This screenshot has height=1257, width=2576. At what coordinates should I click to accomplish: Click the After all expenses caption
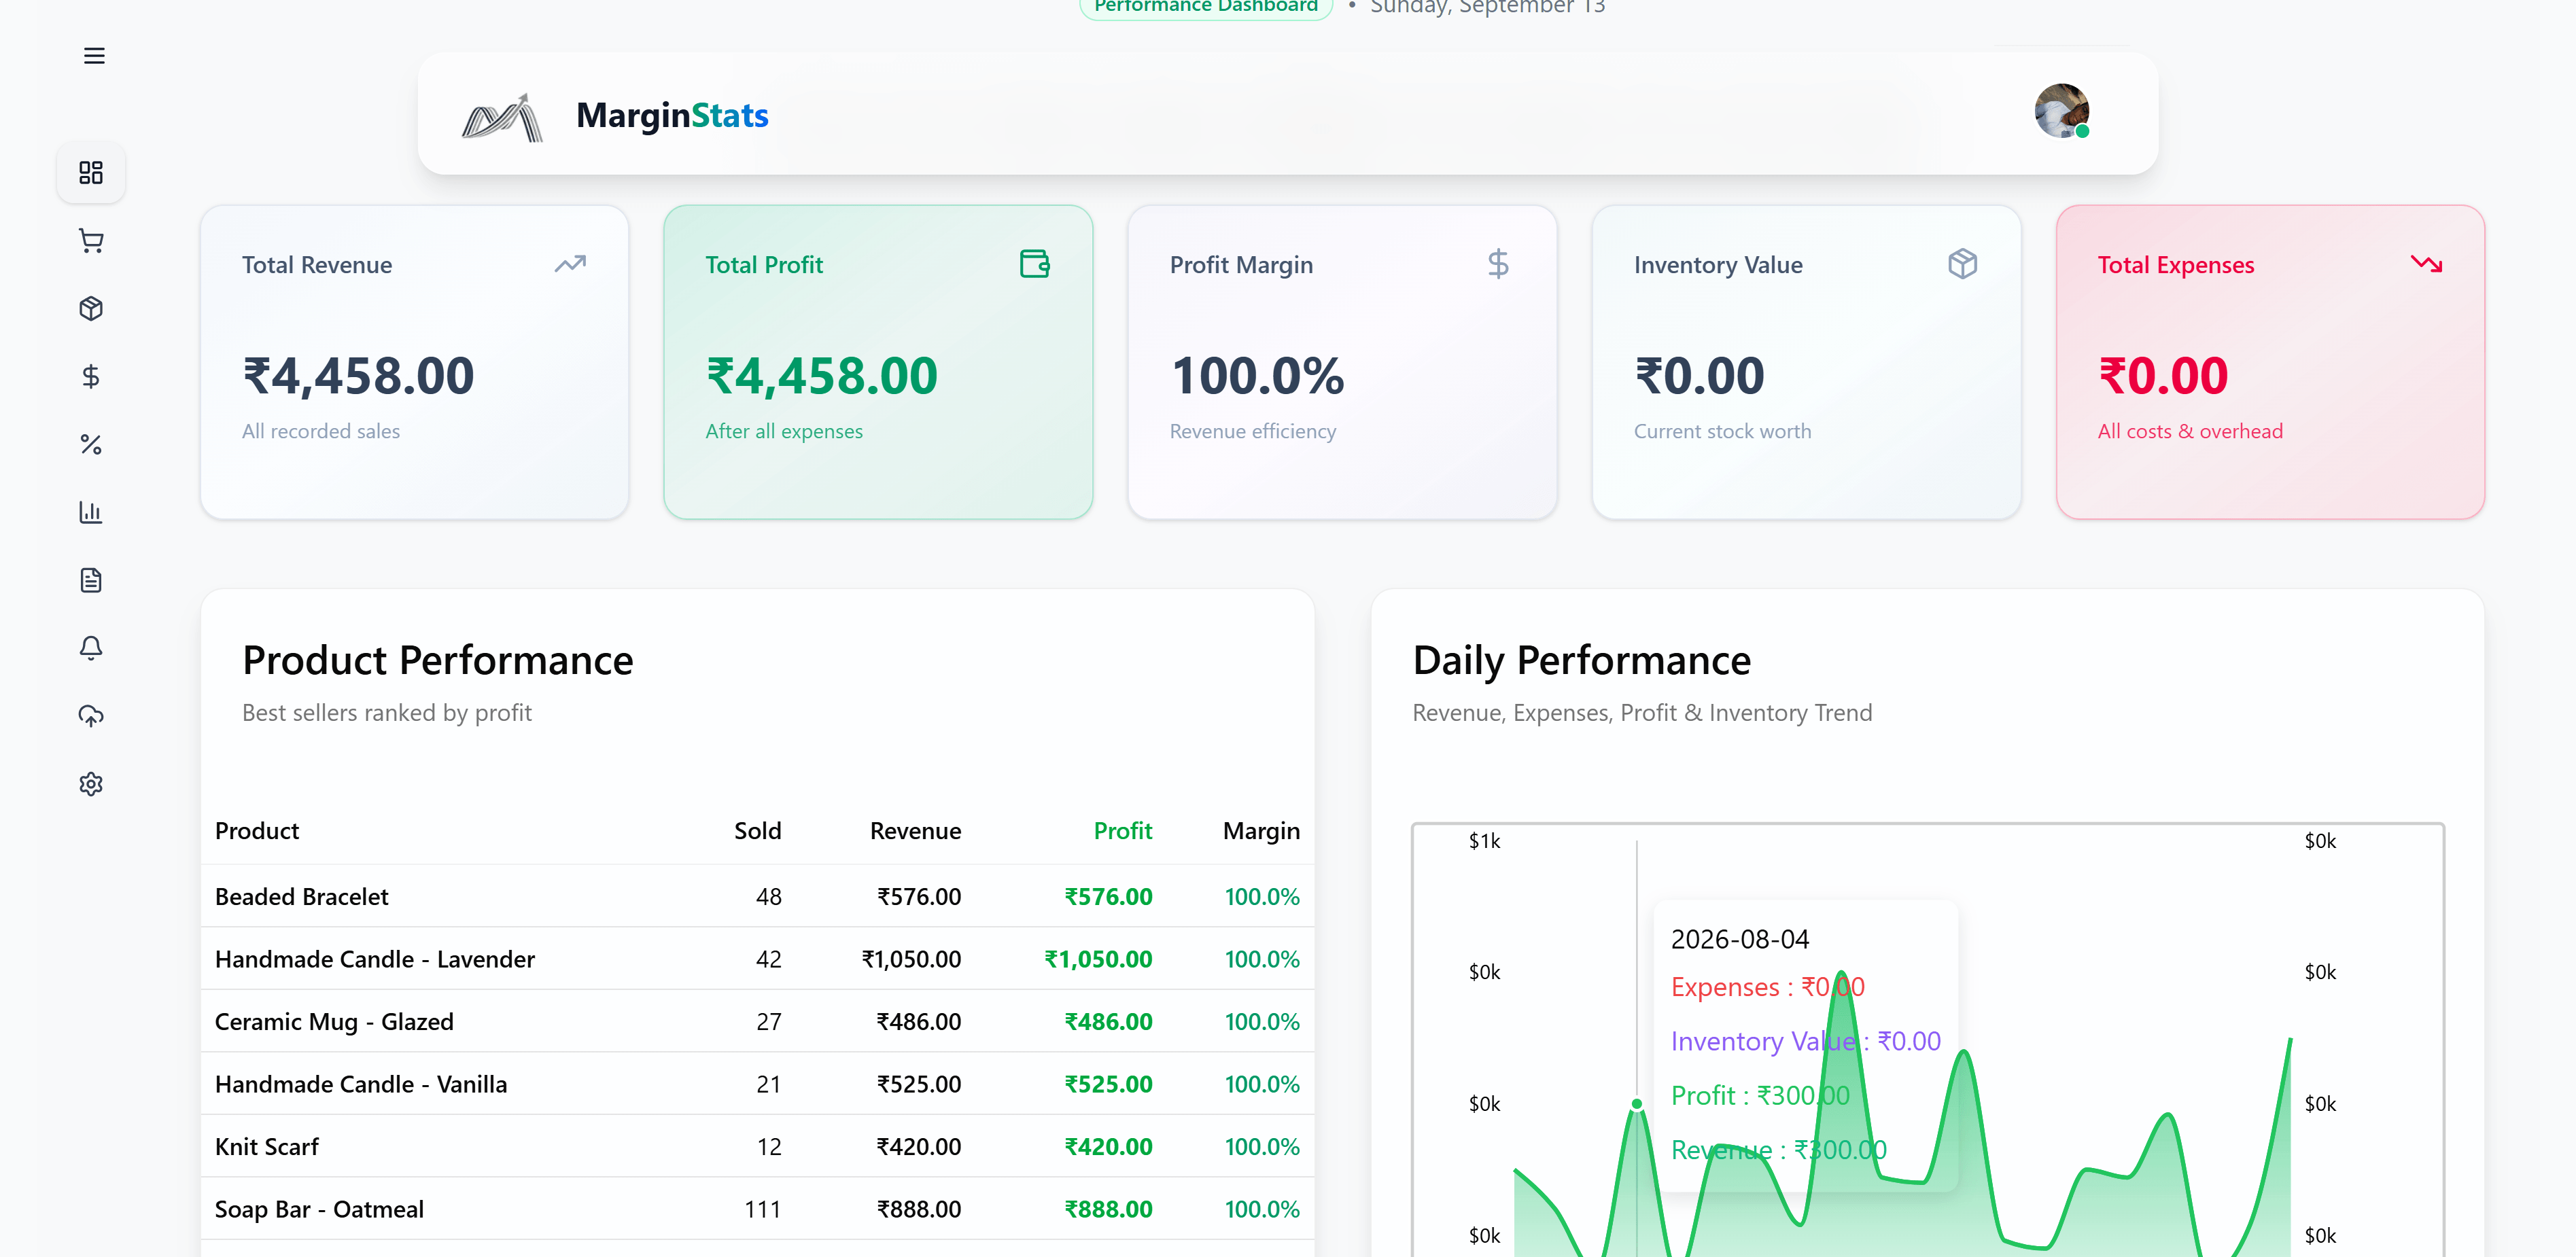[784, 431]
